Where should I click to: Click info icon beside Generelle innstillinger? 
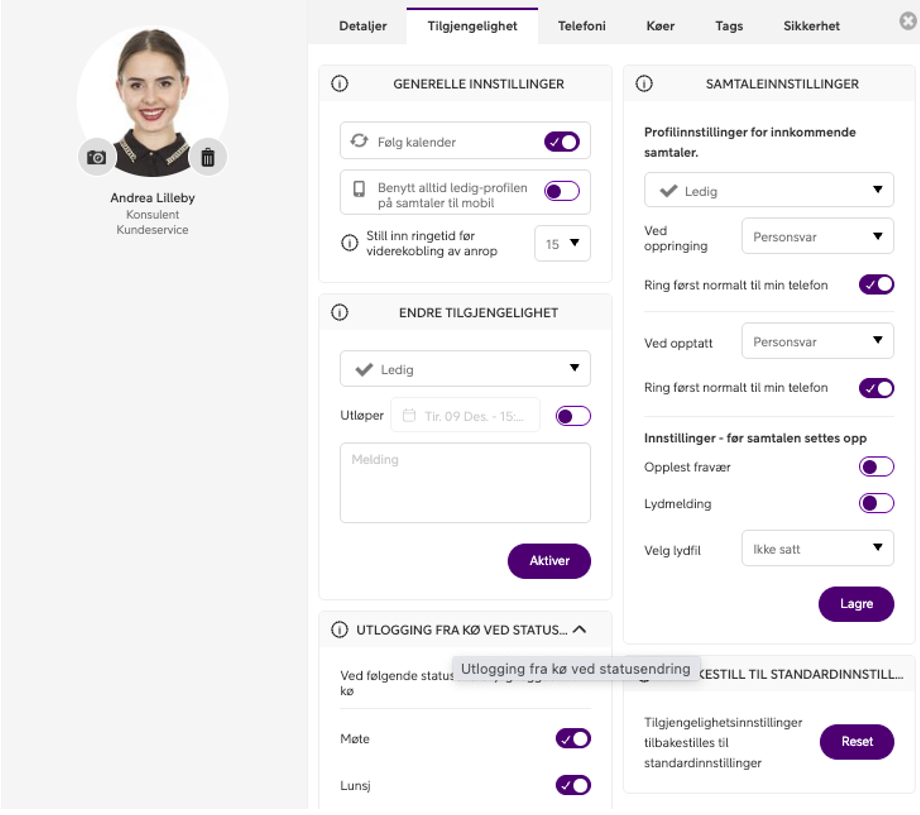[x=339, y=84]
